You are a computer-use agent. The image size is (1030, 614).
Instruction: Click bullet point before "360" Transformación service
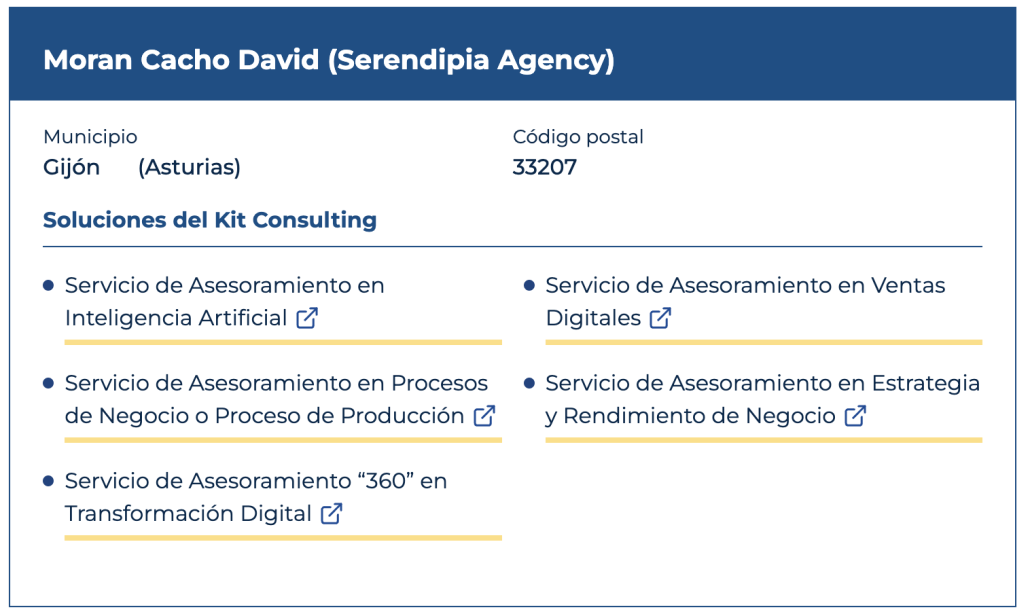[48, 482]
